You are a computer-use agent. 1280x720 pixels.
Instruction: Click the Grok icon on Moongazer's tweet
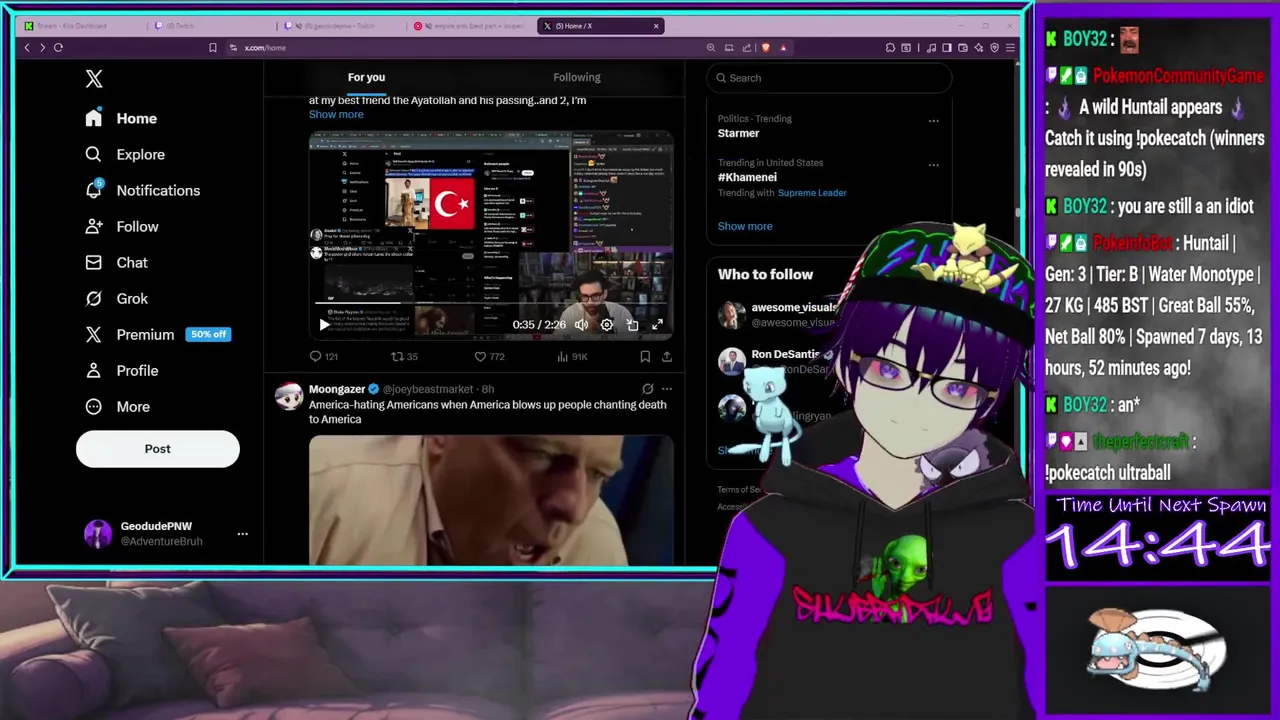(x=647, y=389)
